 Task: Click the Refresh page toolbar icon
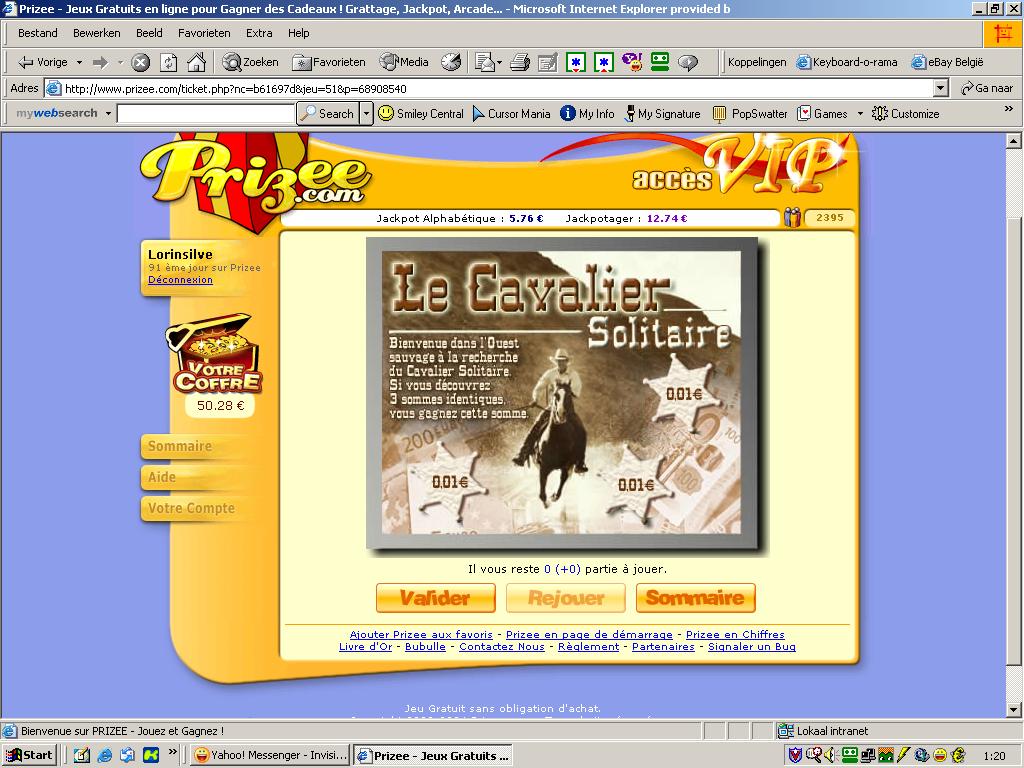coord(168,63)
